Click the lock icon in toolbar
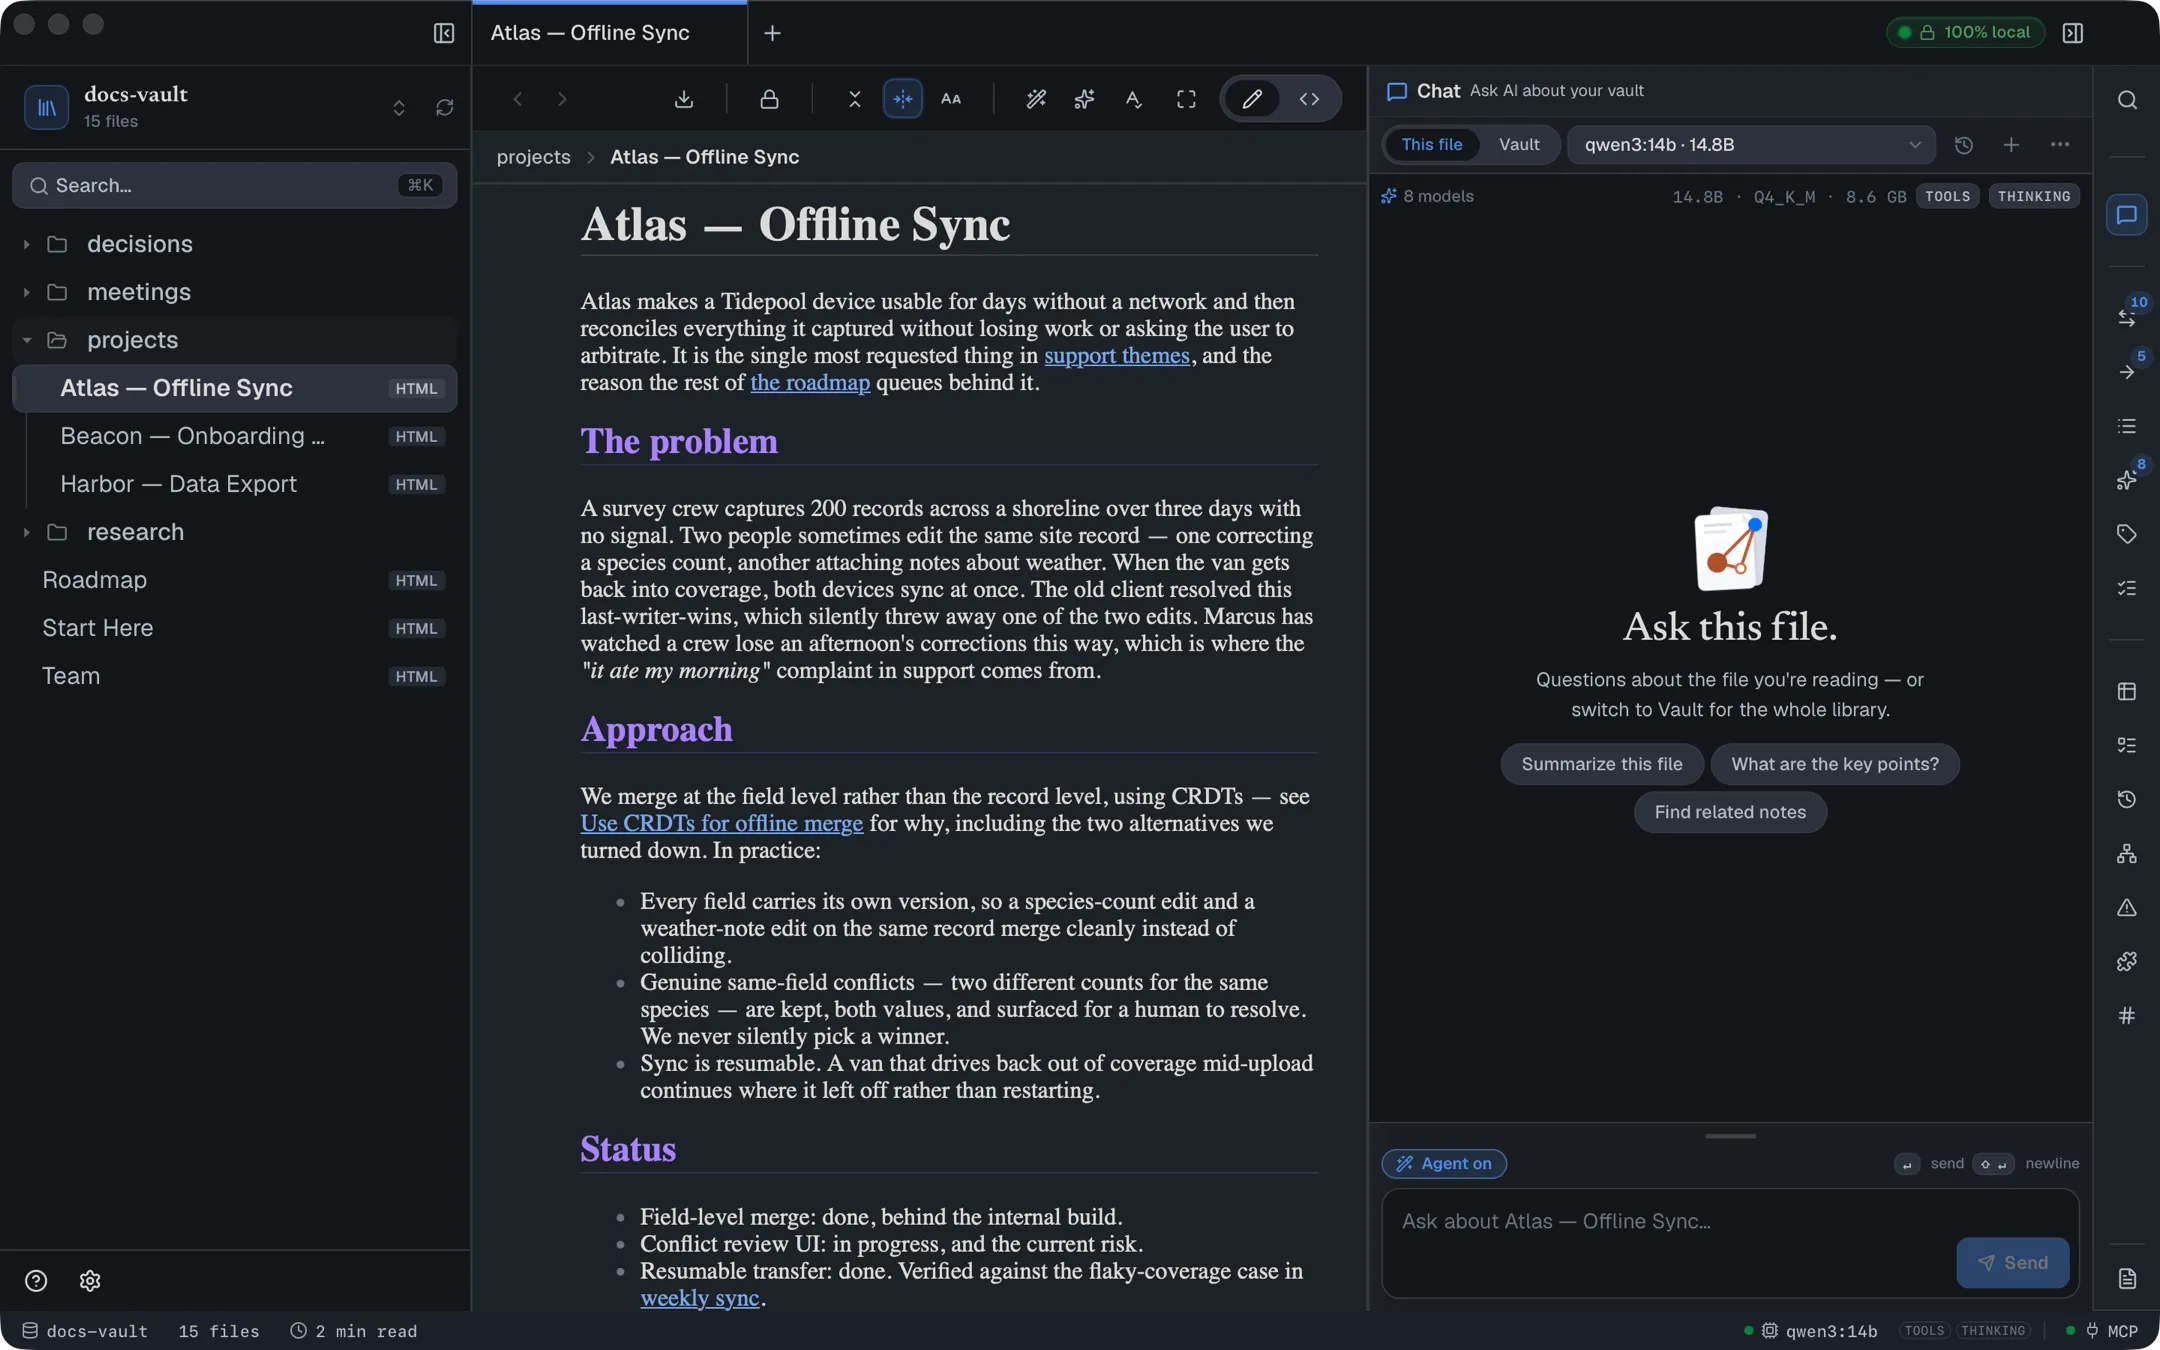Screen dimensions: 2160x1350 pos(769,99)
